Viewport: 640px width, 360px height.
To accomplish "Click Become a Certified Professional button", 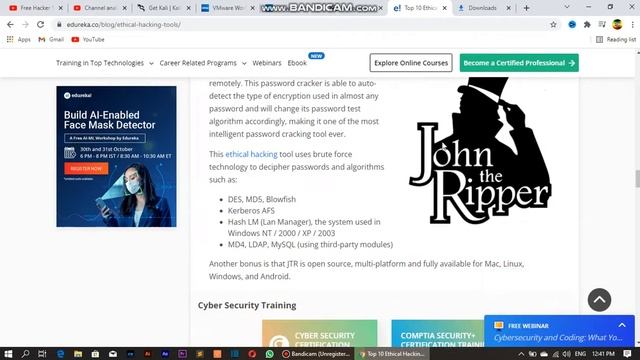I will coord(519,63).
